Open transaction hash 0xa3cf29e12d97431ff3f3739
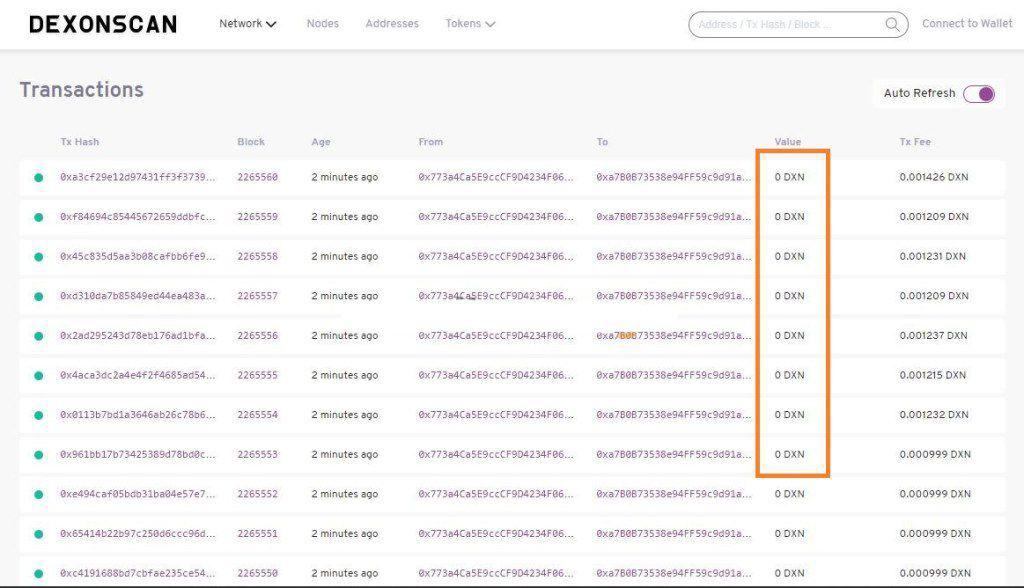The width and height of the screenshot is (1024, 588). pos(138,177)
